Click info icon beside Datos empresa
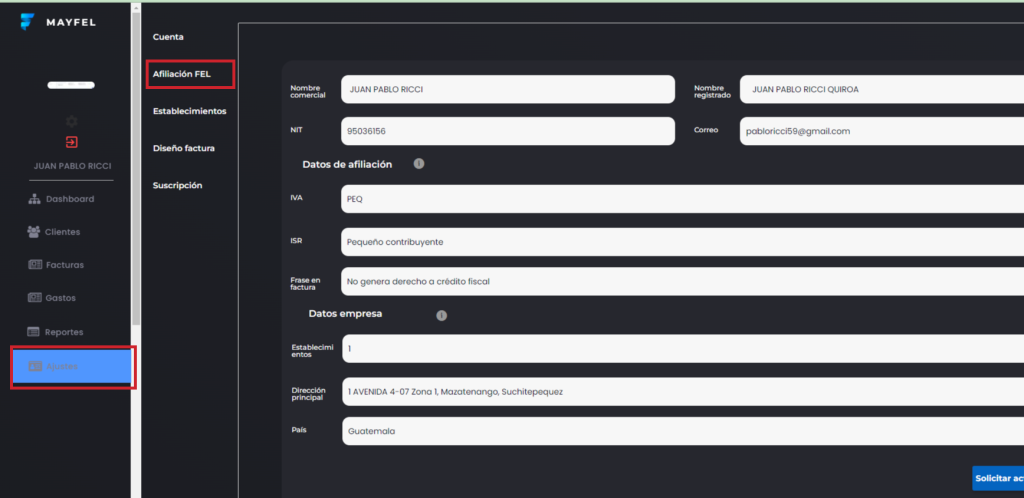The width and height of the screenshot is (1024, 498). [441, 315]
